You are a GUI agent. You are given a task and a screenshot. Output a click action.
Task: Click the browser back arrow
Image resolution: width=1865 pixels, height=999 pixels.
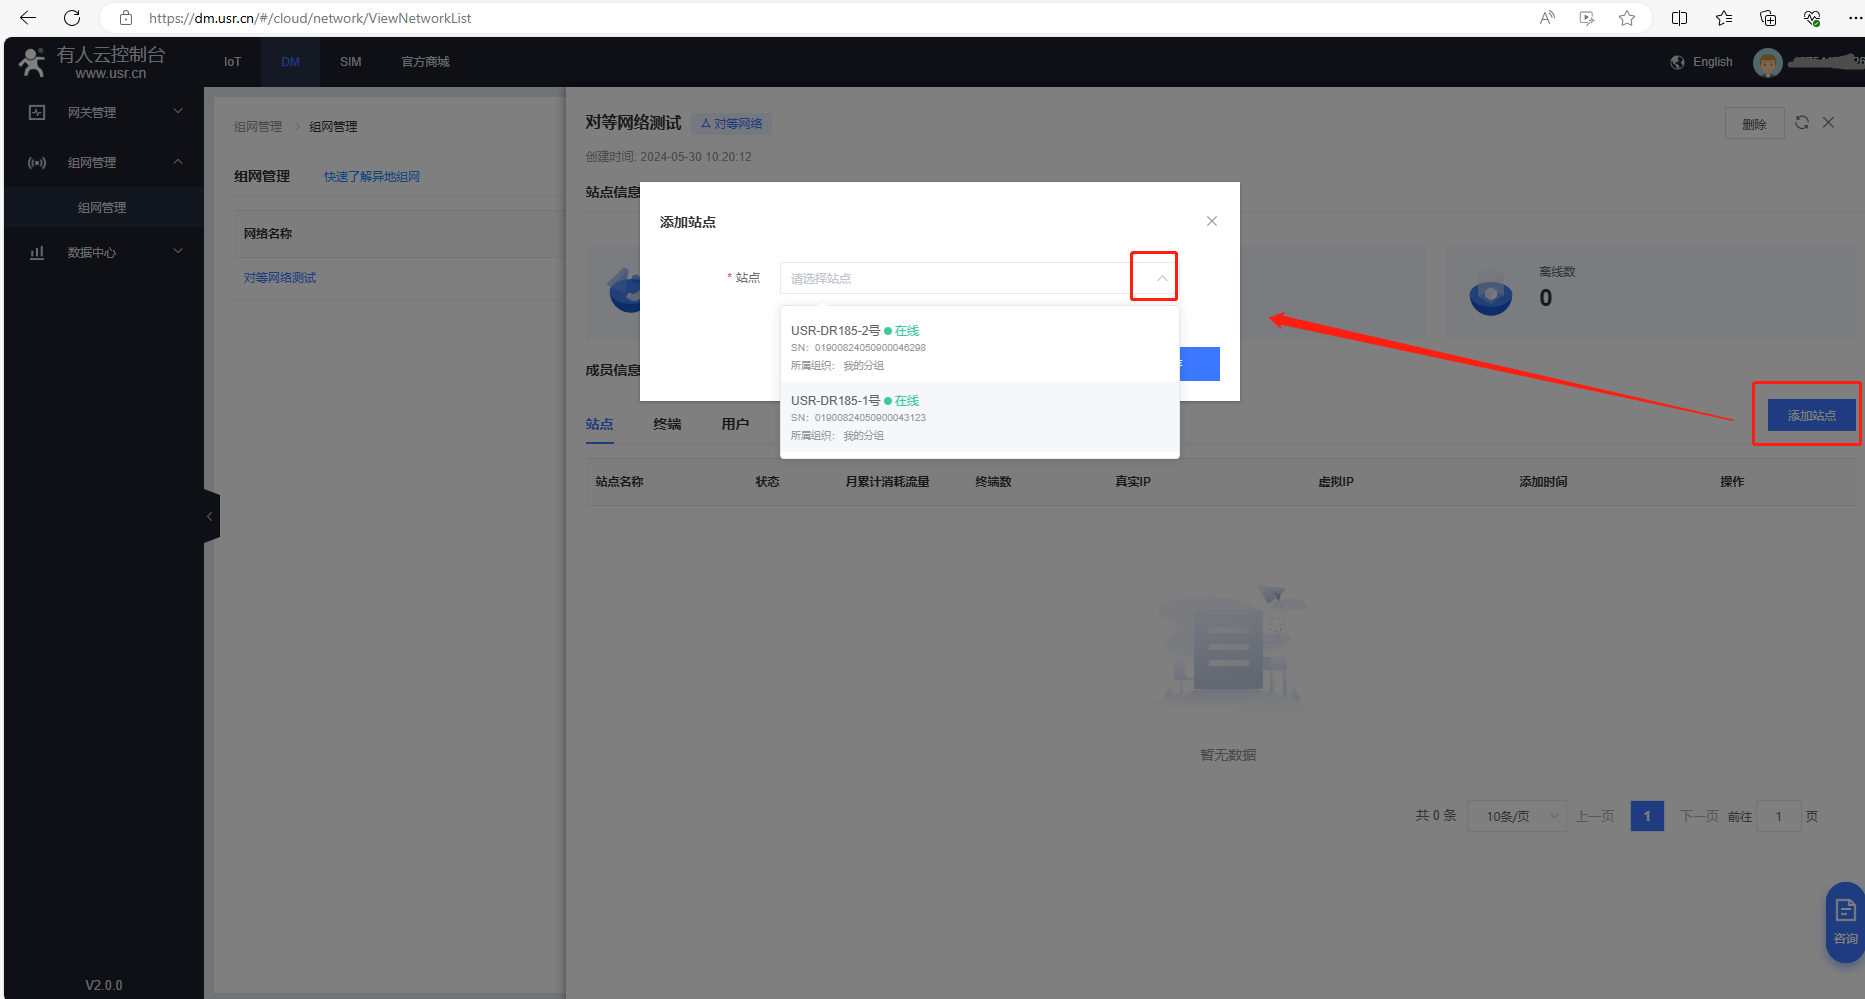[x=28, y=18]
